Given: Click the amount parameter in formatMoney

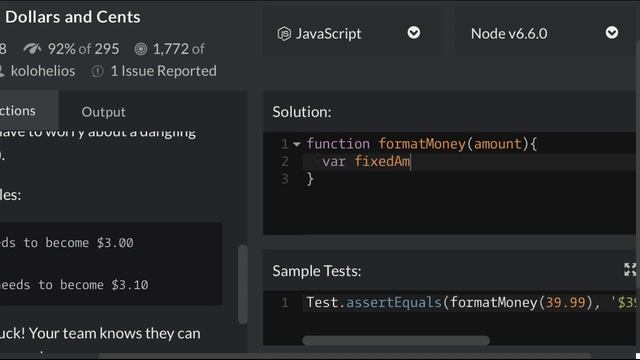Looking at the screenshot, I should pos(498,144).
